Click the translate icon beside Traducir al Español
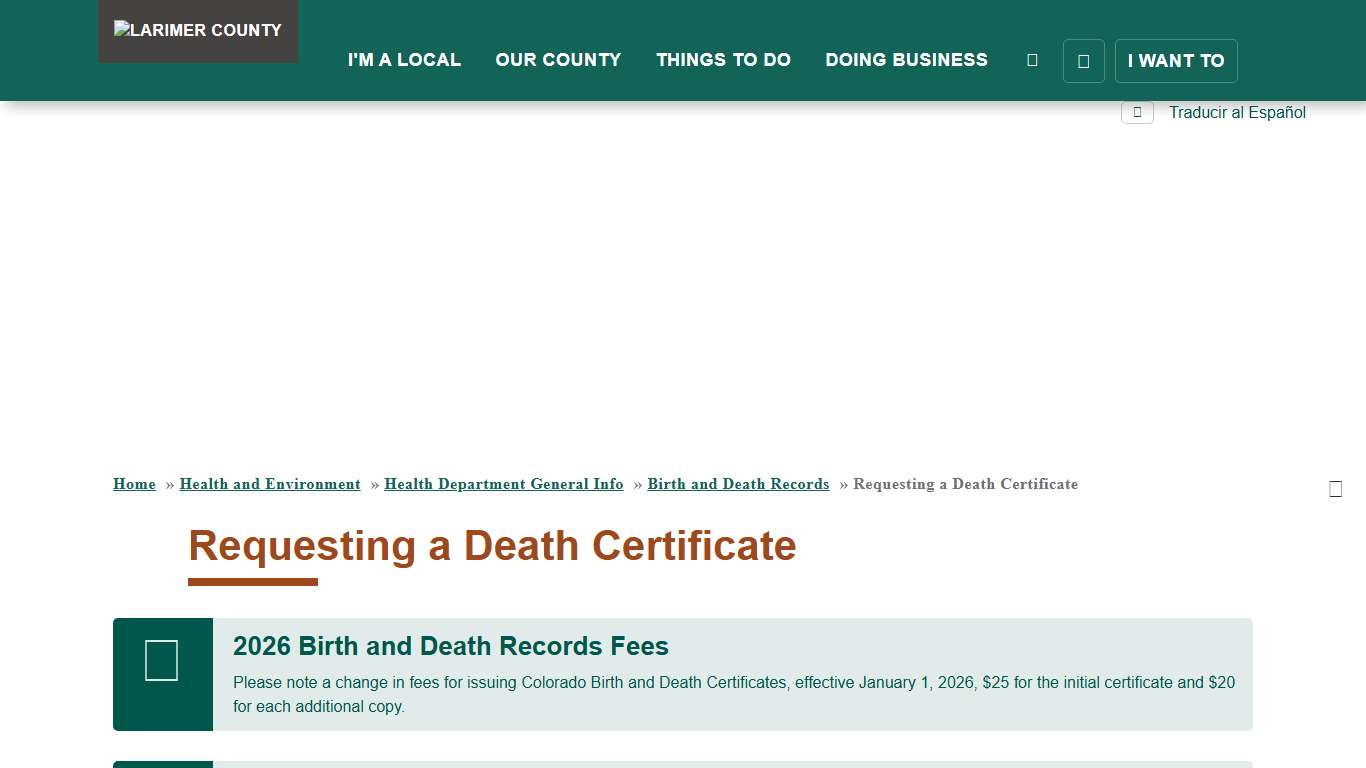 click(1137, 112)
